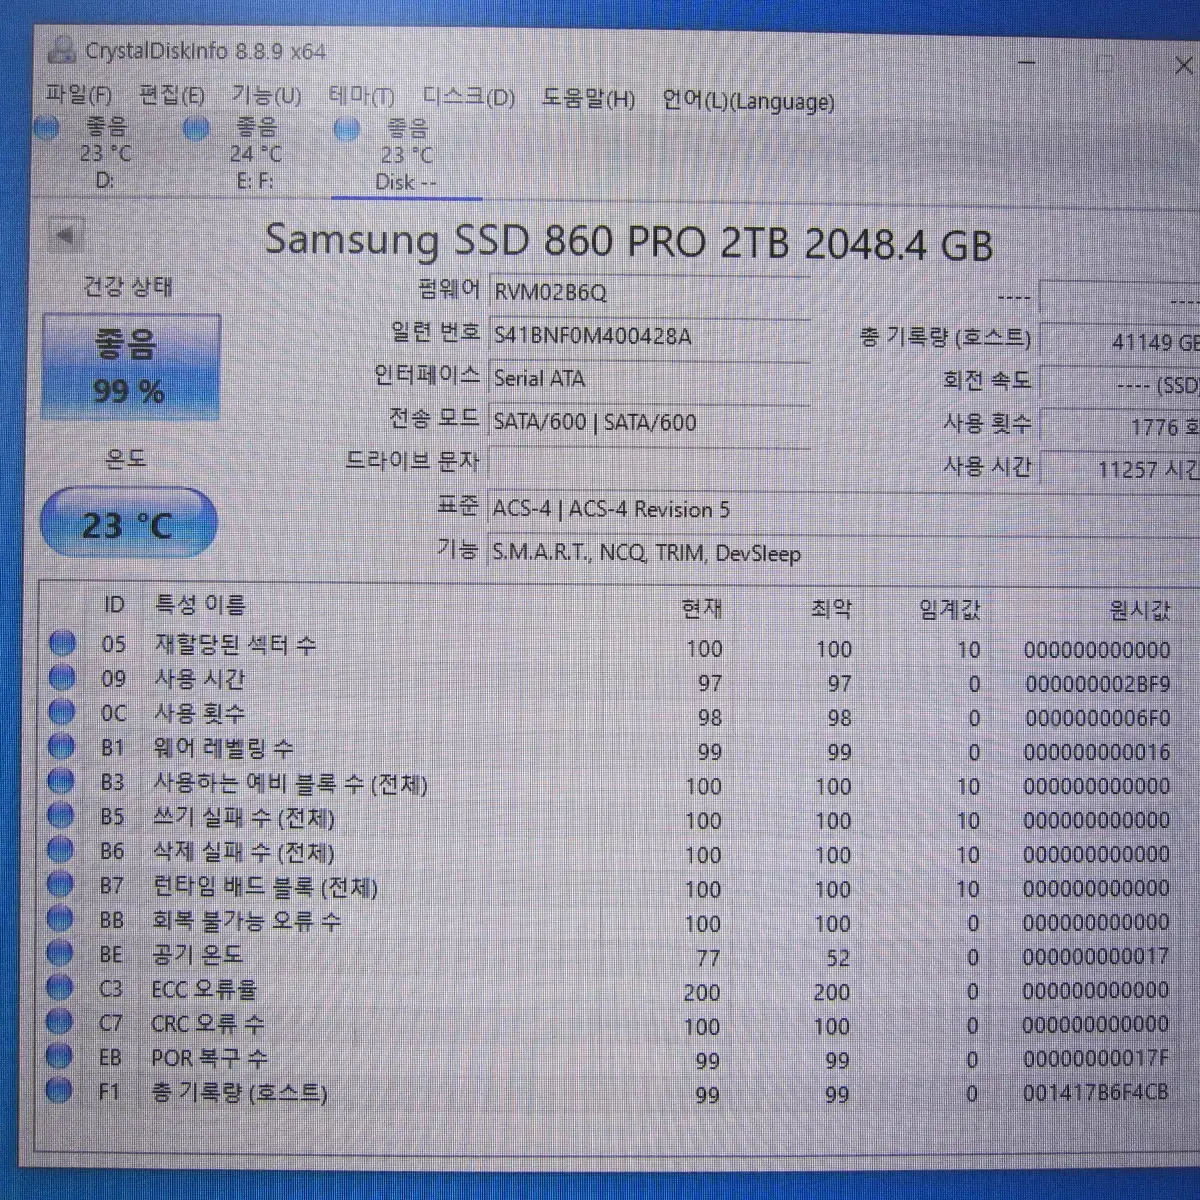
Task: Click status icon for attribute B3
Action: [x=61, y=781]
